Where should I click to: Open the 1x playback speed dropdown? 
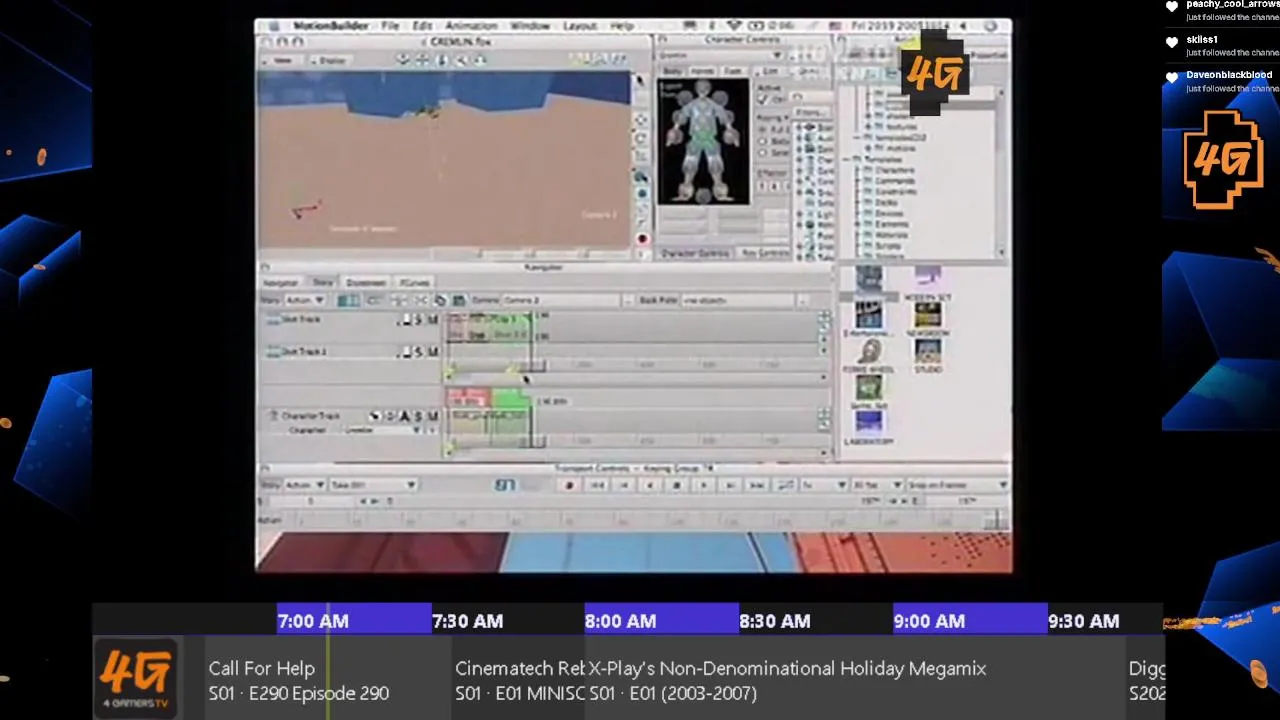click(x=823, y=485)
